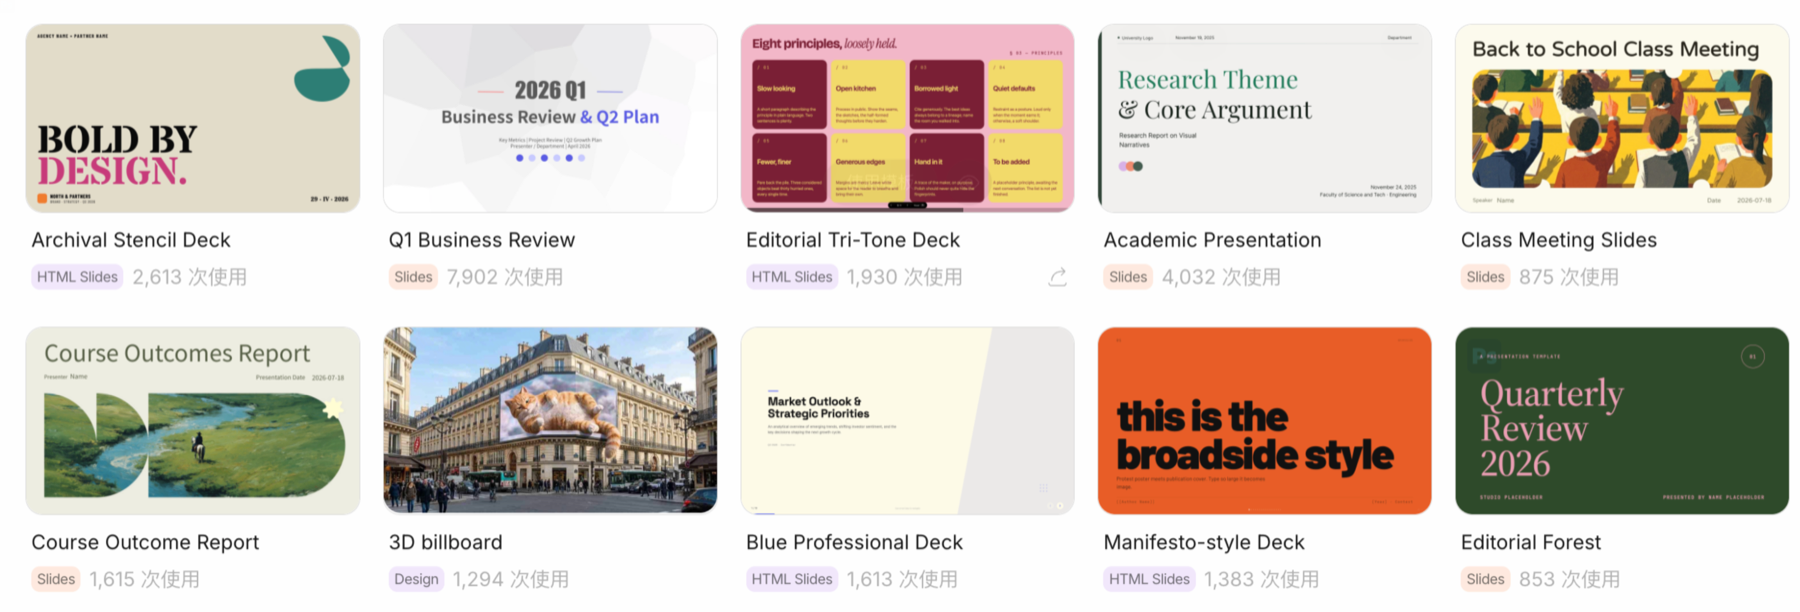Open the green Quarterly Review 2026 thumbnail
1800x612 pixels.
click(x=1622, y=421)
